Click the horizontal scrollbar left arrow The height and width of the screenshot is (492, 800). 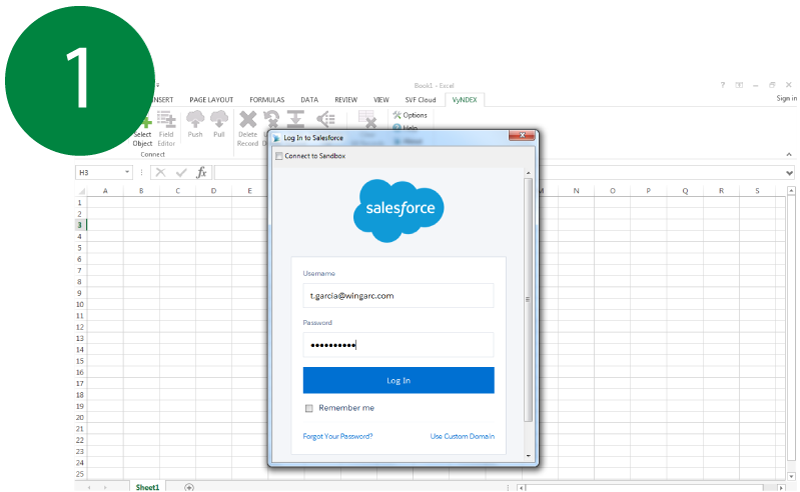point(520,488)
